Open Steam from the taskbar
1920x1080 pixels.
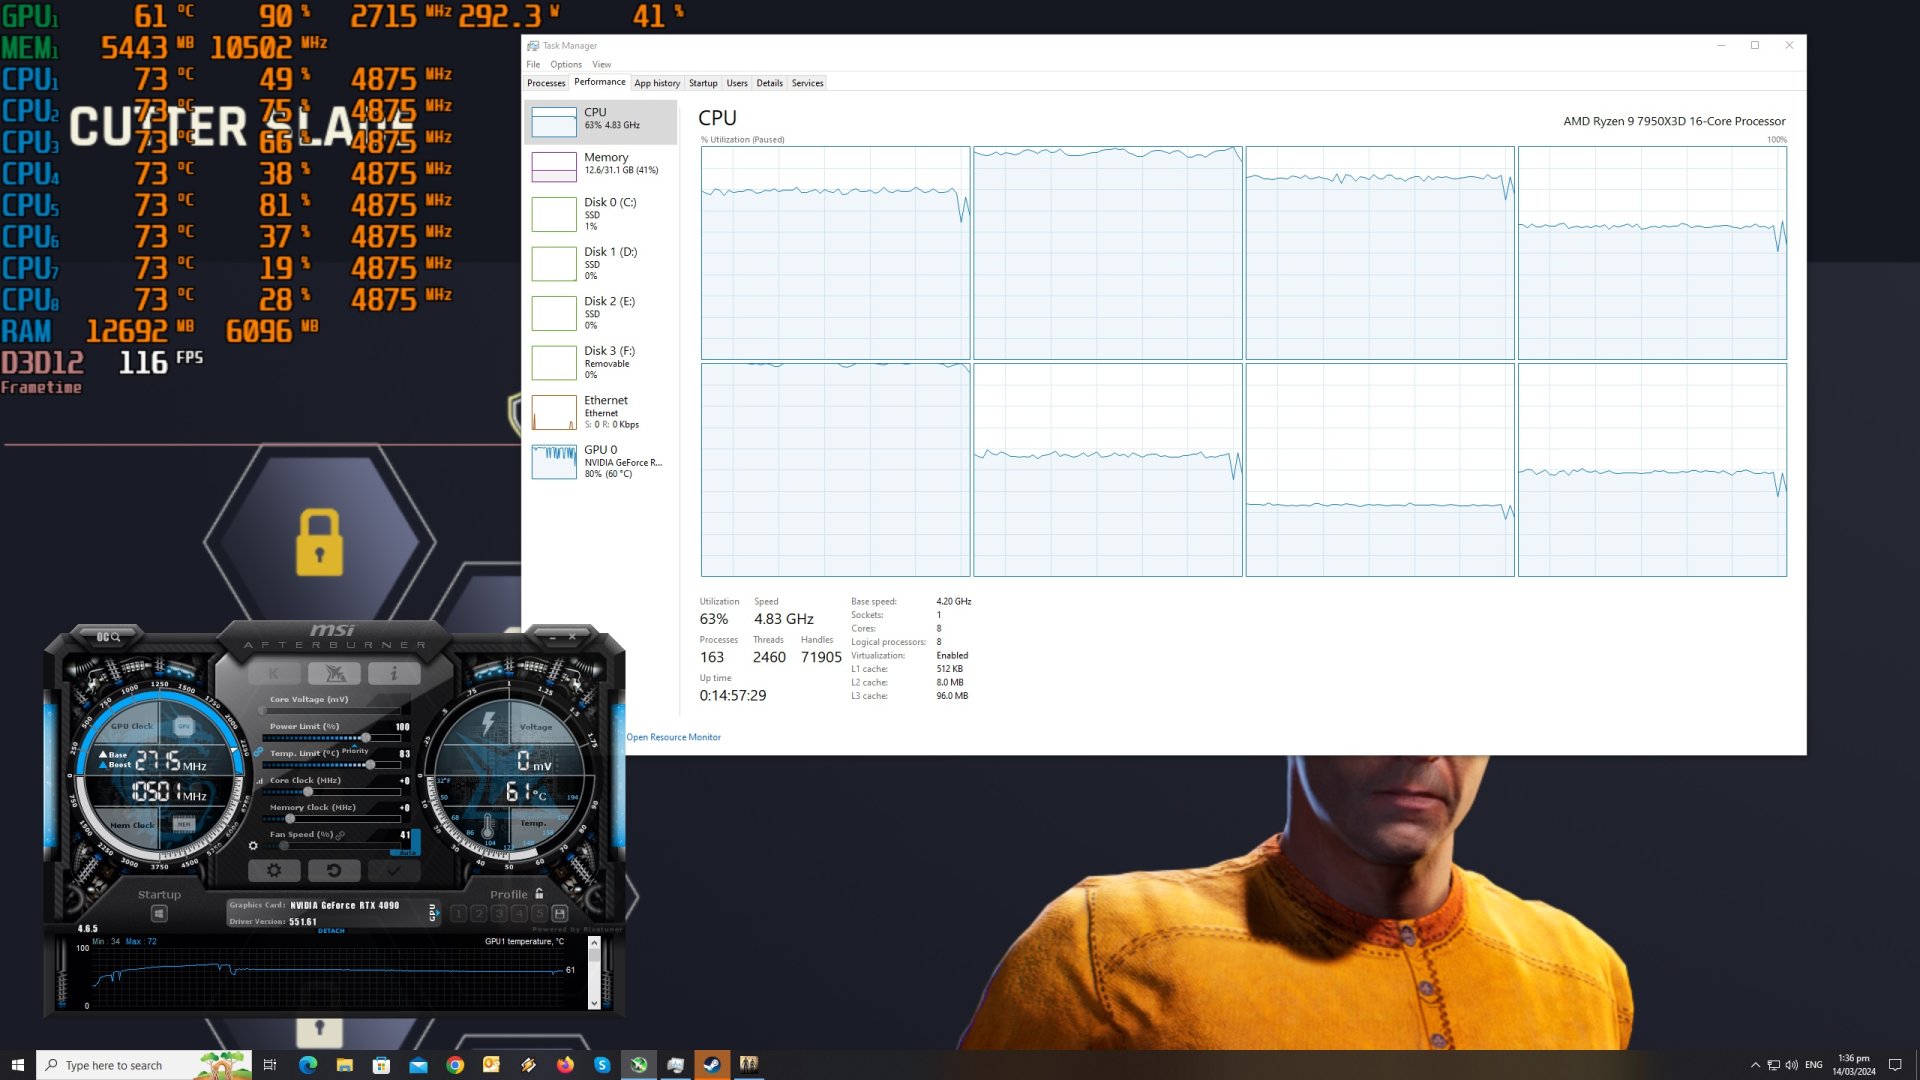pyautogui.click(x=712, y=1065)
